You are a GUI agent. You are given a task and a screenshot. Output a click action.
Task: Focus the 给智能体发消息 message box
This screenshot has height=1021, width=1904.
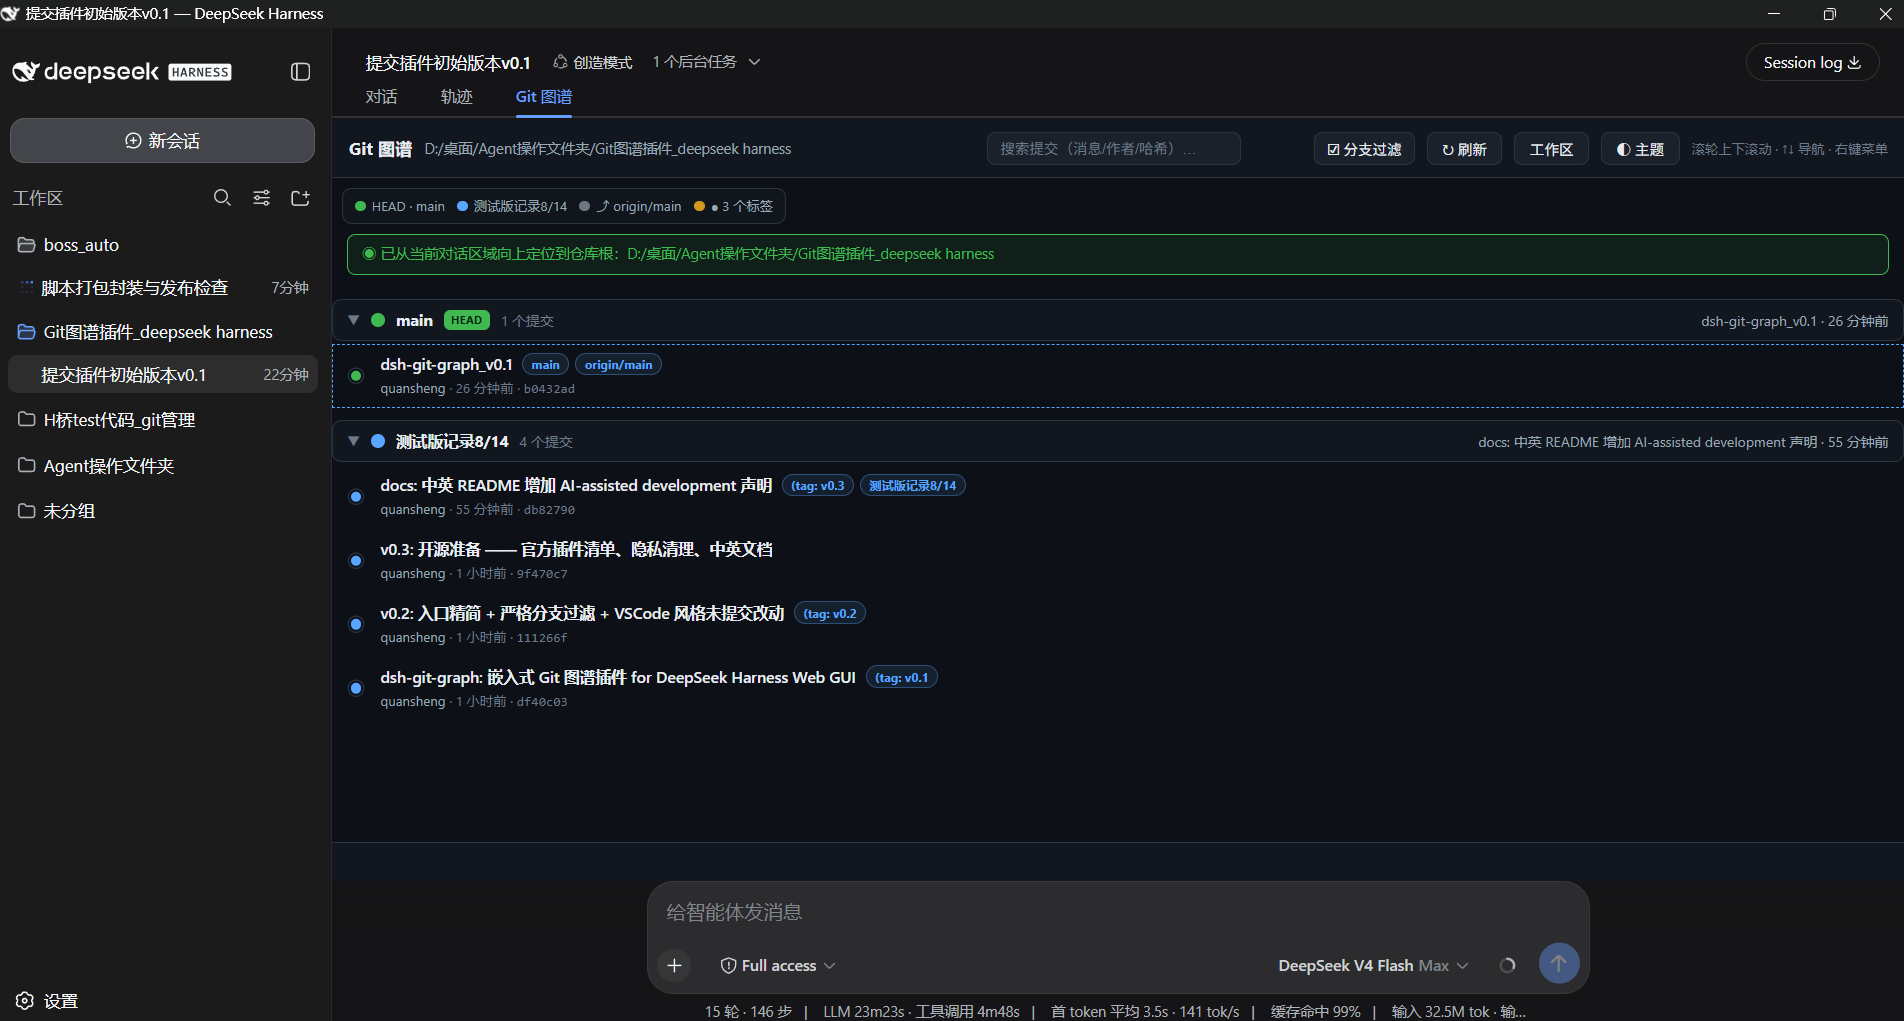pyautogui.click(x=1118, y=912)
